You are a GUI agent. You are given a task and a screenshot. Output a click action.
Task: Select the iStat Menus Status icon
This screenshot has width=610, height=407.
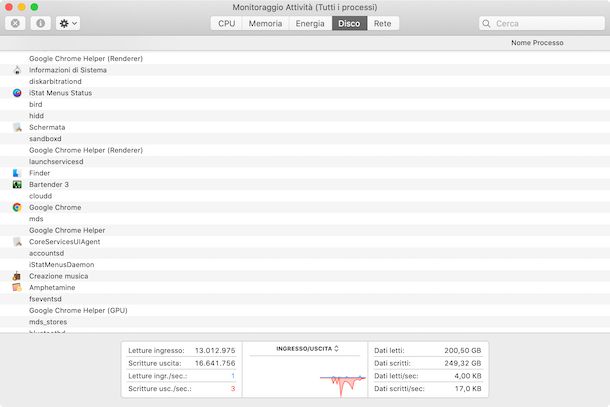pyautogui.click(x=17, y=93)
